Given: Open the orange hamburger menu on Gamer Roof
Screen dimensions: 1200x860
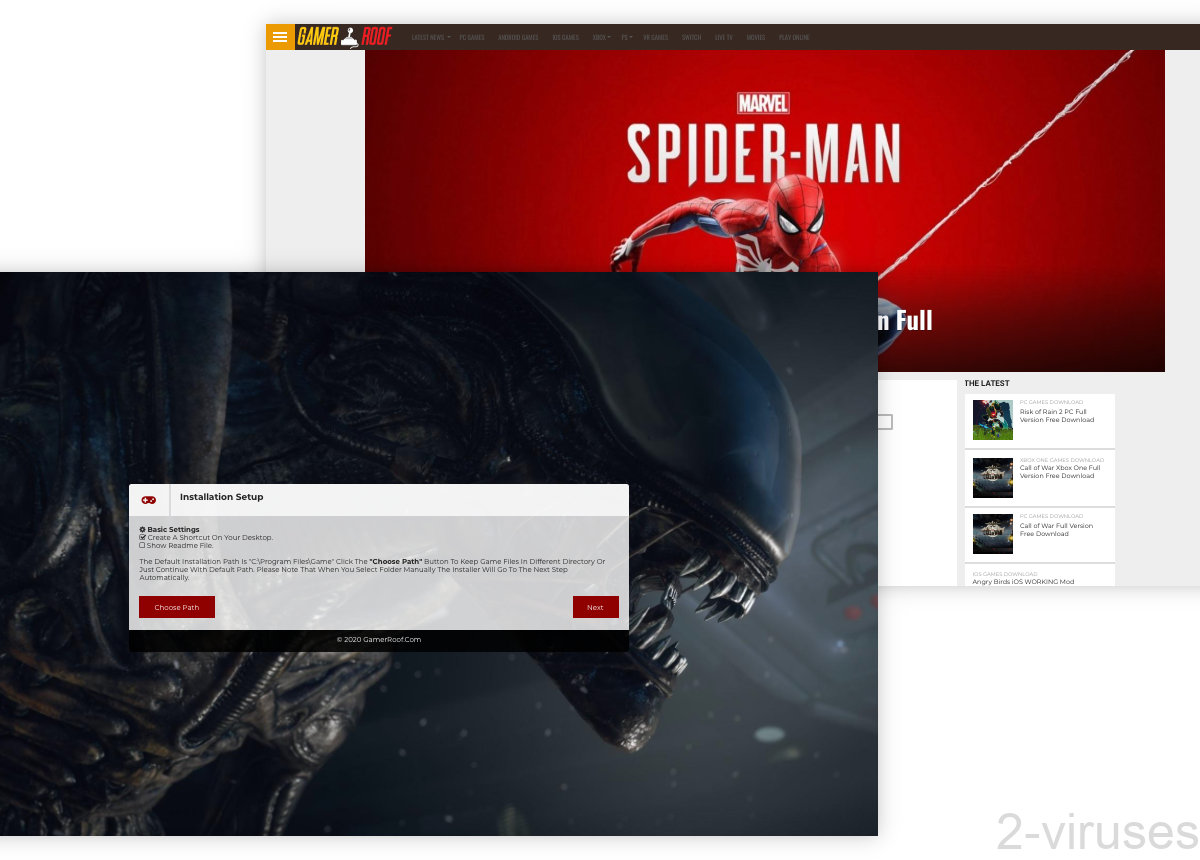Looking at the screenshot, I should 280,37.
